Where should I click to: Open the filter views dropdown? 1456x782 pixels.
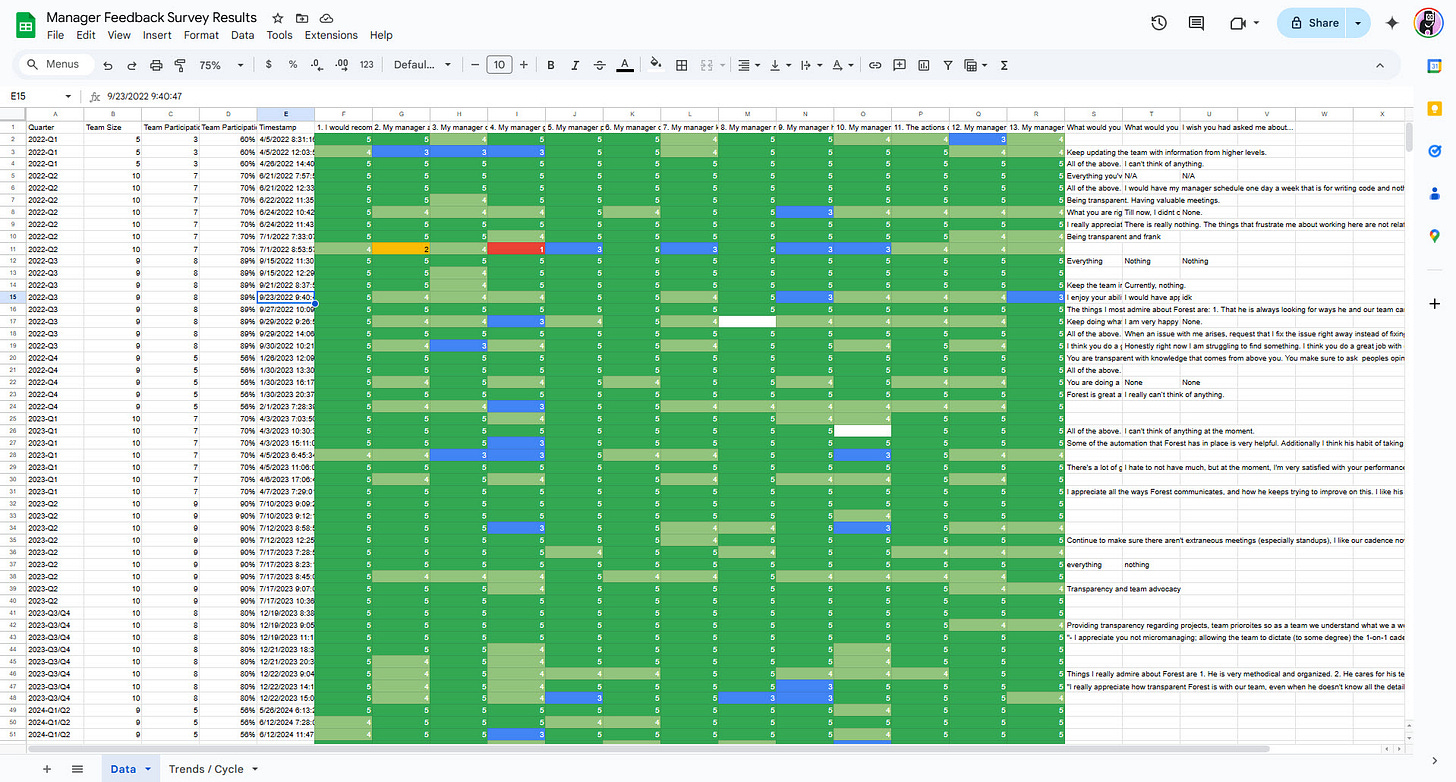pyautogui.click(x=974, y=65)
